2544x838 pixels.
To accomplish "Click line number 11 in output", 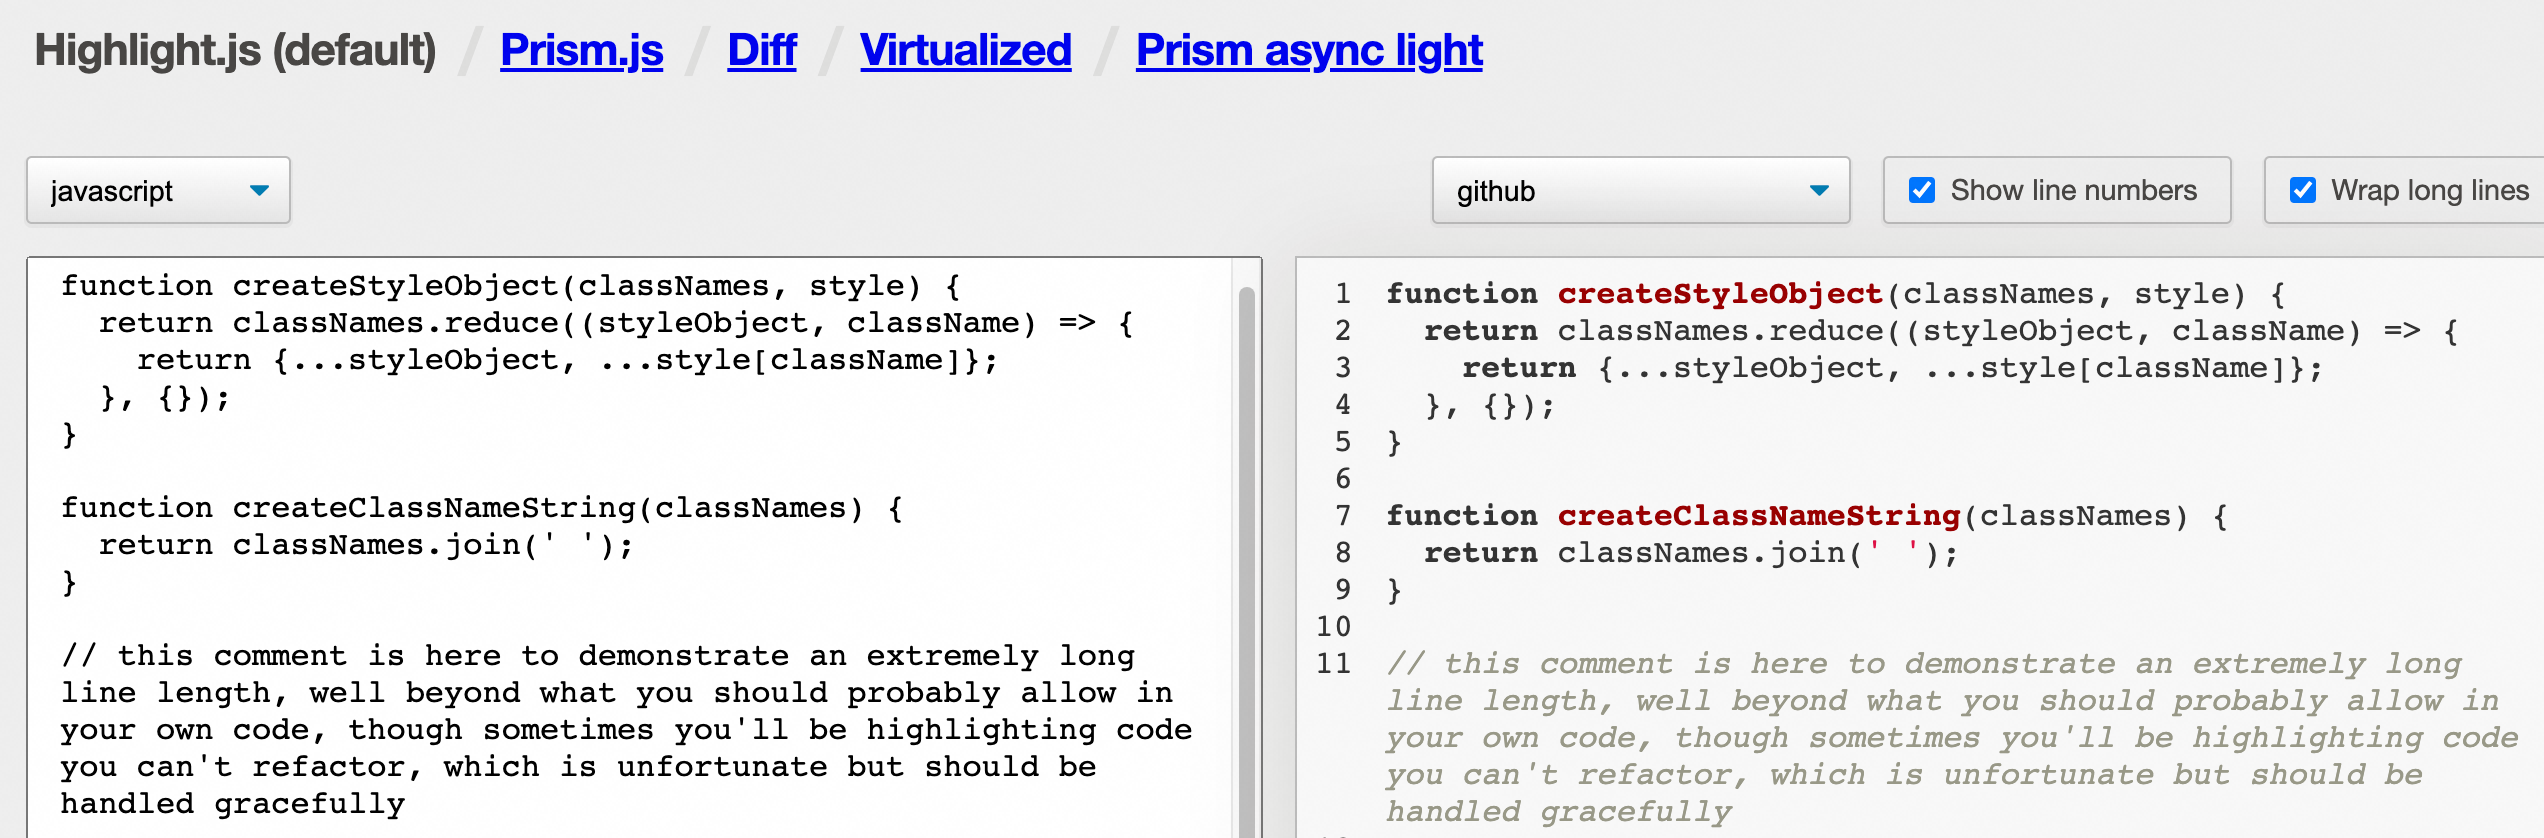I will (1334, 664).
